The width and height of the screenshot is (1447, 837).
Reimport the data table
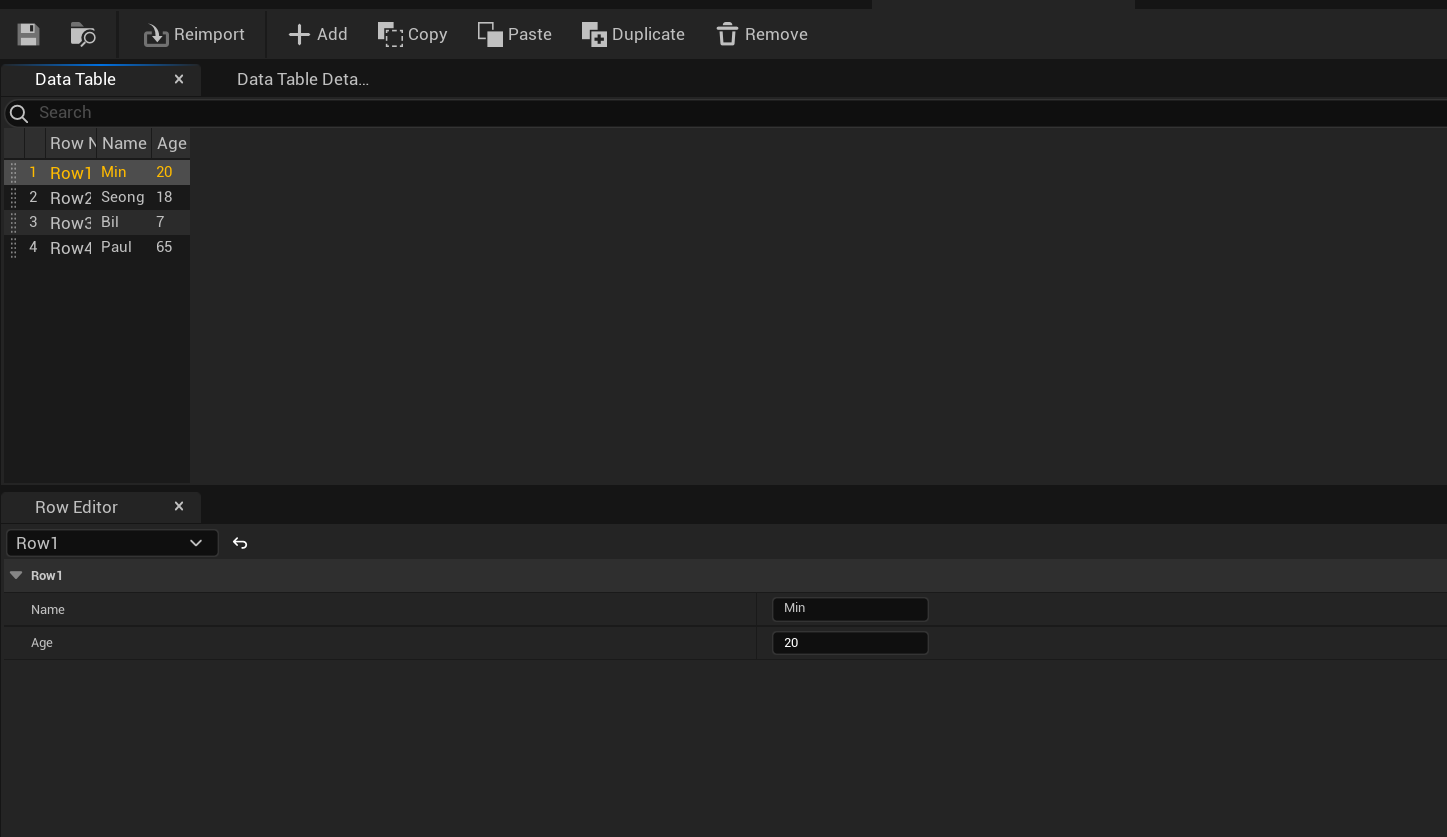[x=194, y=35]
